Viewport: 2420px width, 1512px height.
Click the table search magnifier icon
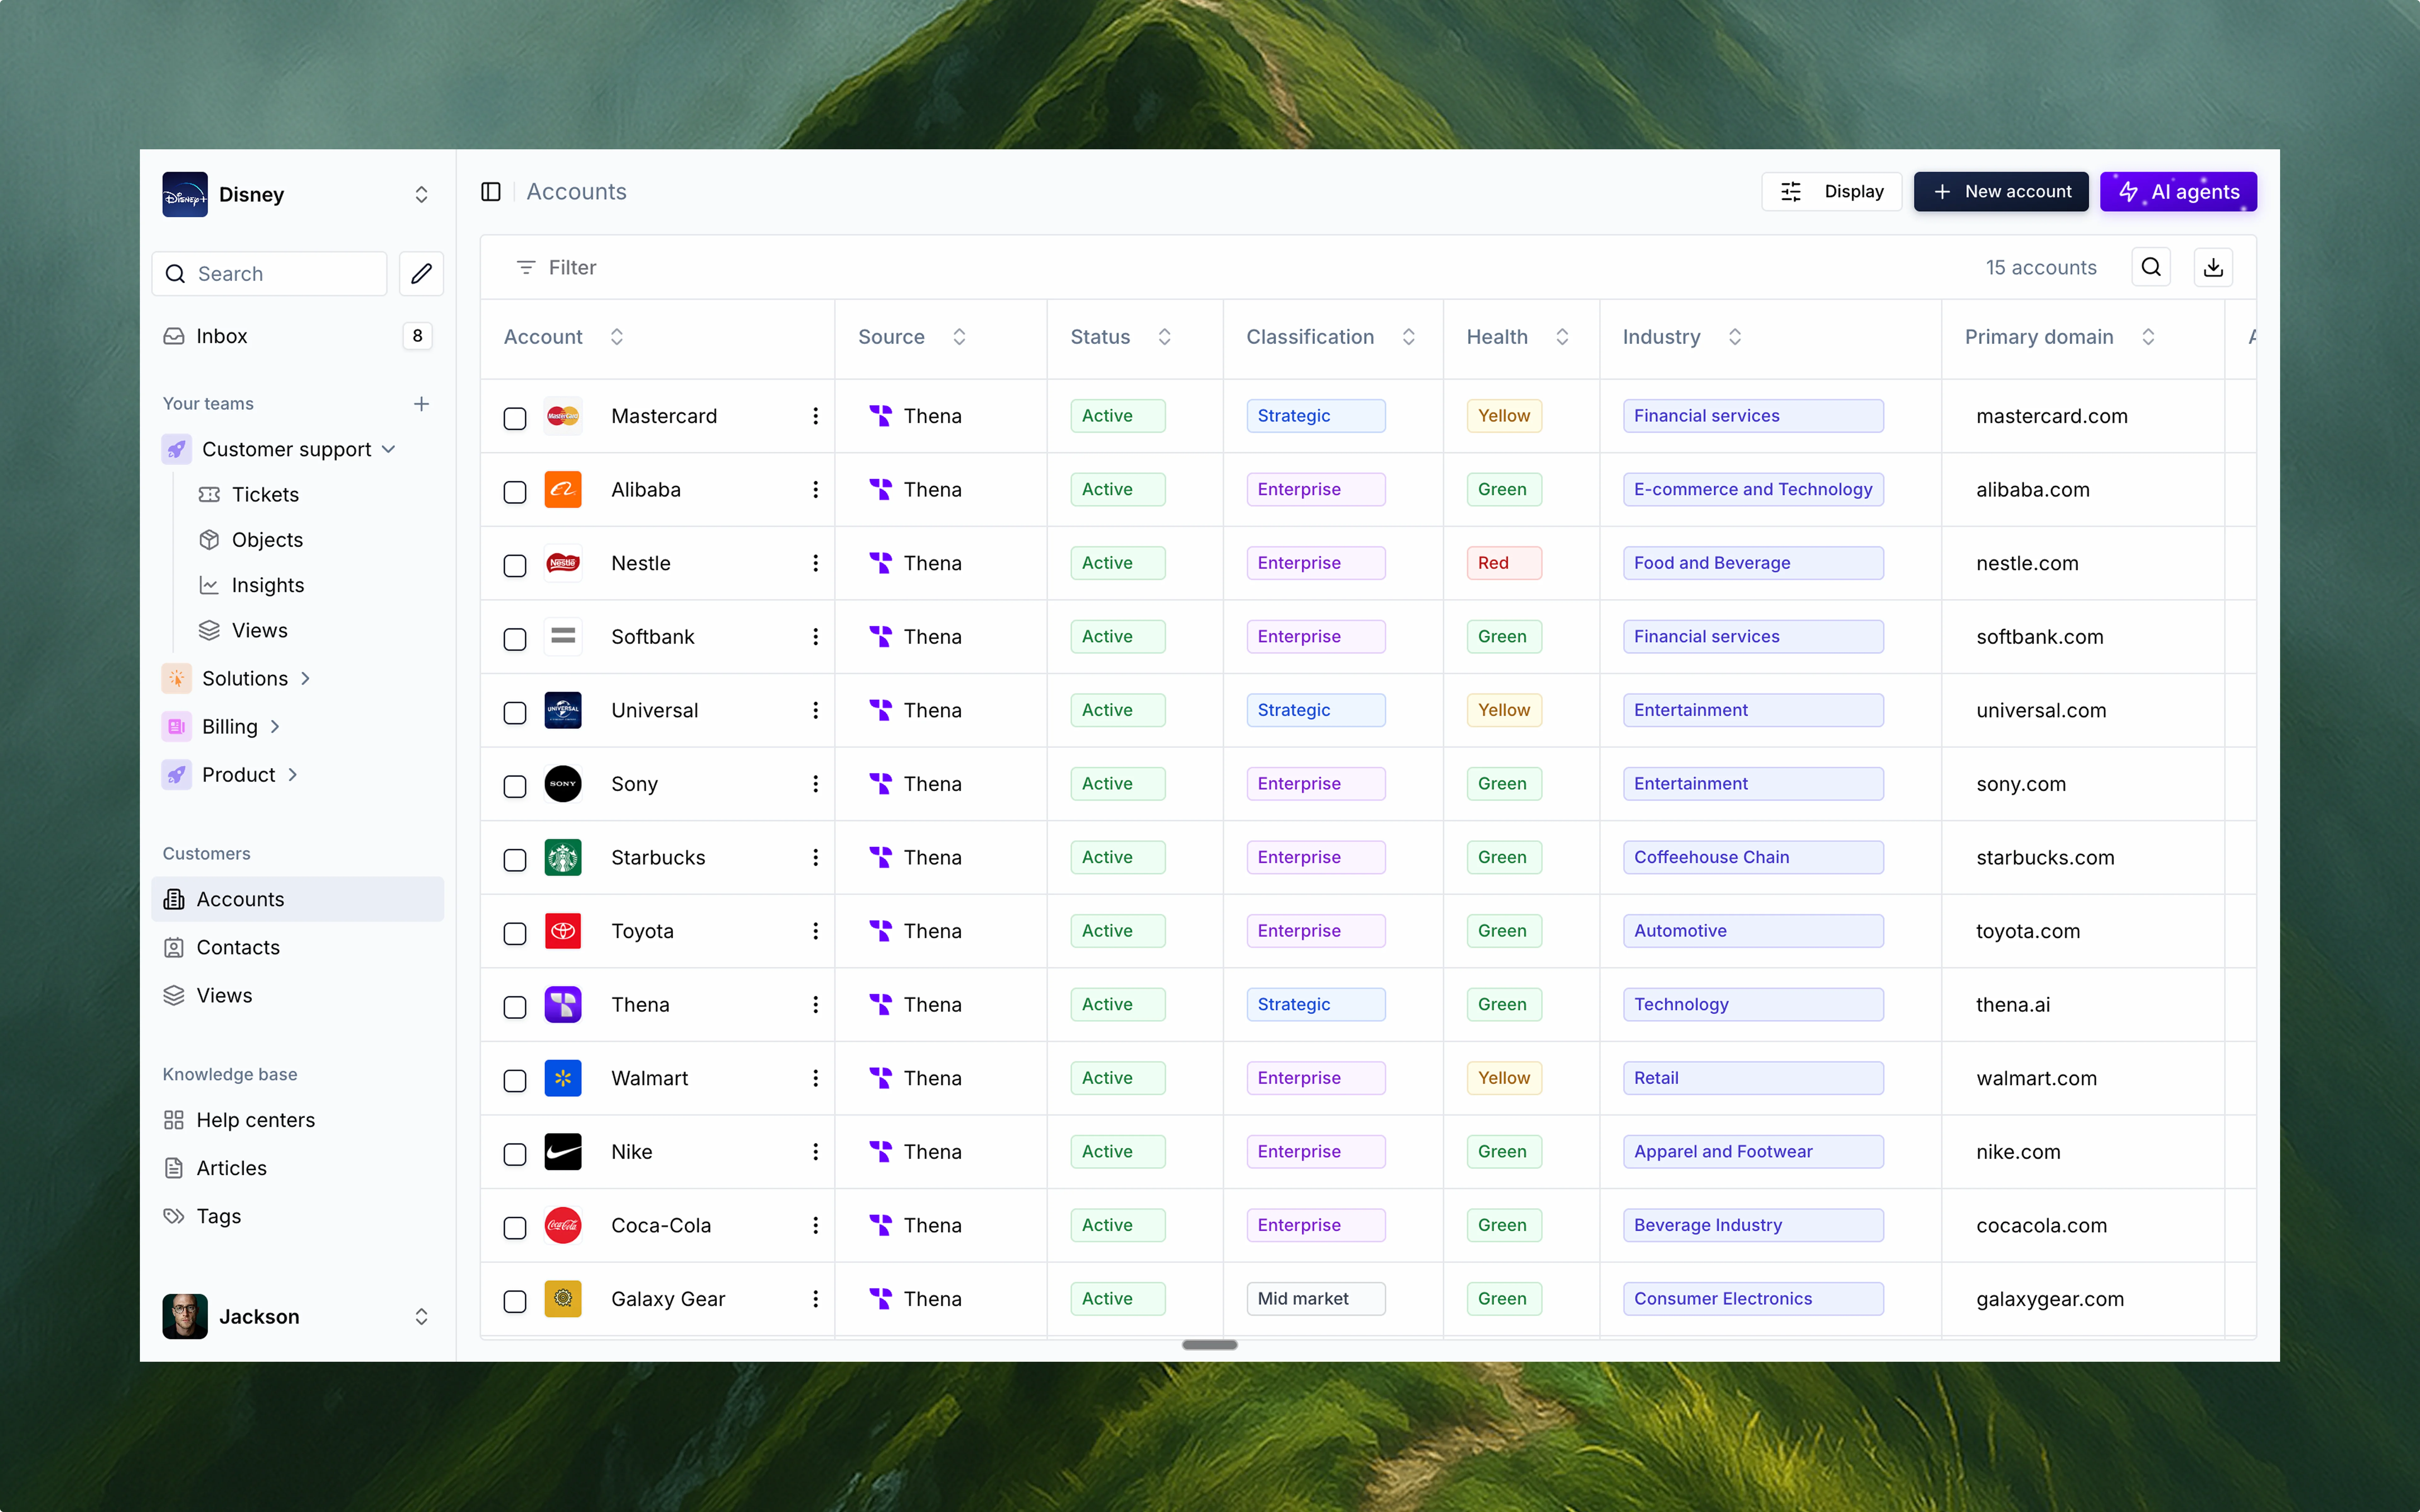pyautogui.click(x=2151, y=267)
